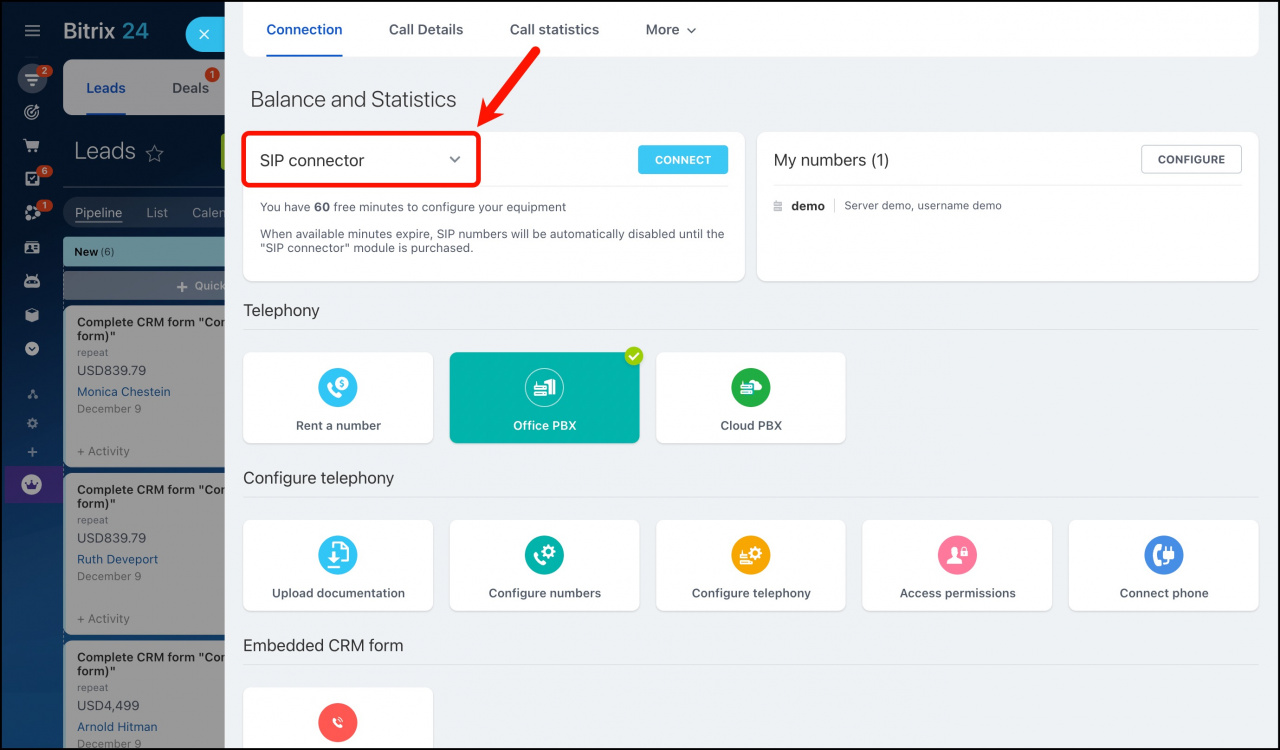Switch to the Call Details tab
Viewport: 1280px width, 750px height.
point(426,30)
